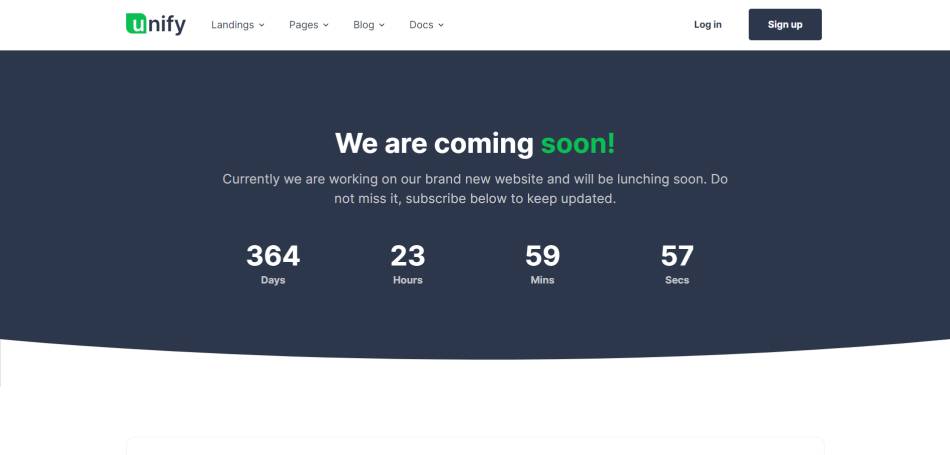Expand the Pages dropdown chevron
This screenshot has height=455, width=950.
(326, 25)
